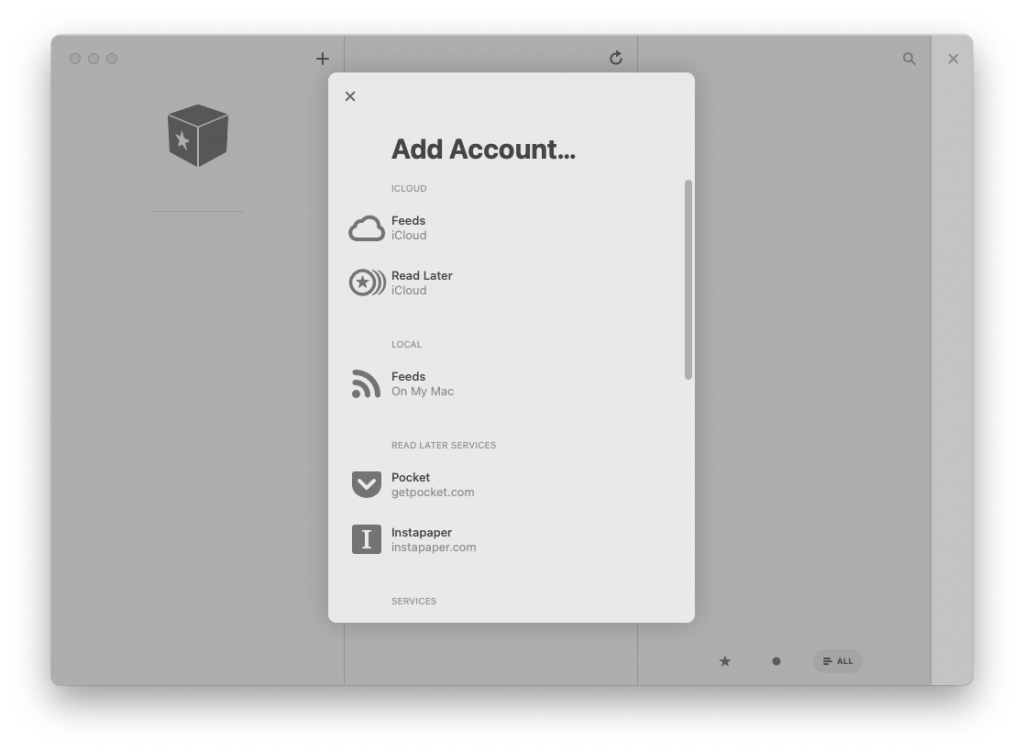Screen dimensions: 1024x753
Task: Show starred articles with star icon
Action: pyautogui.click(x=725, y=662)
